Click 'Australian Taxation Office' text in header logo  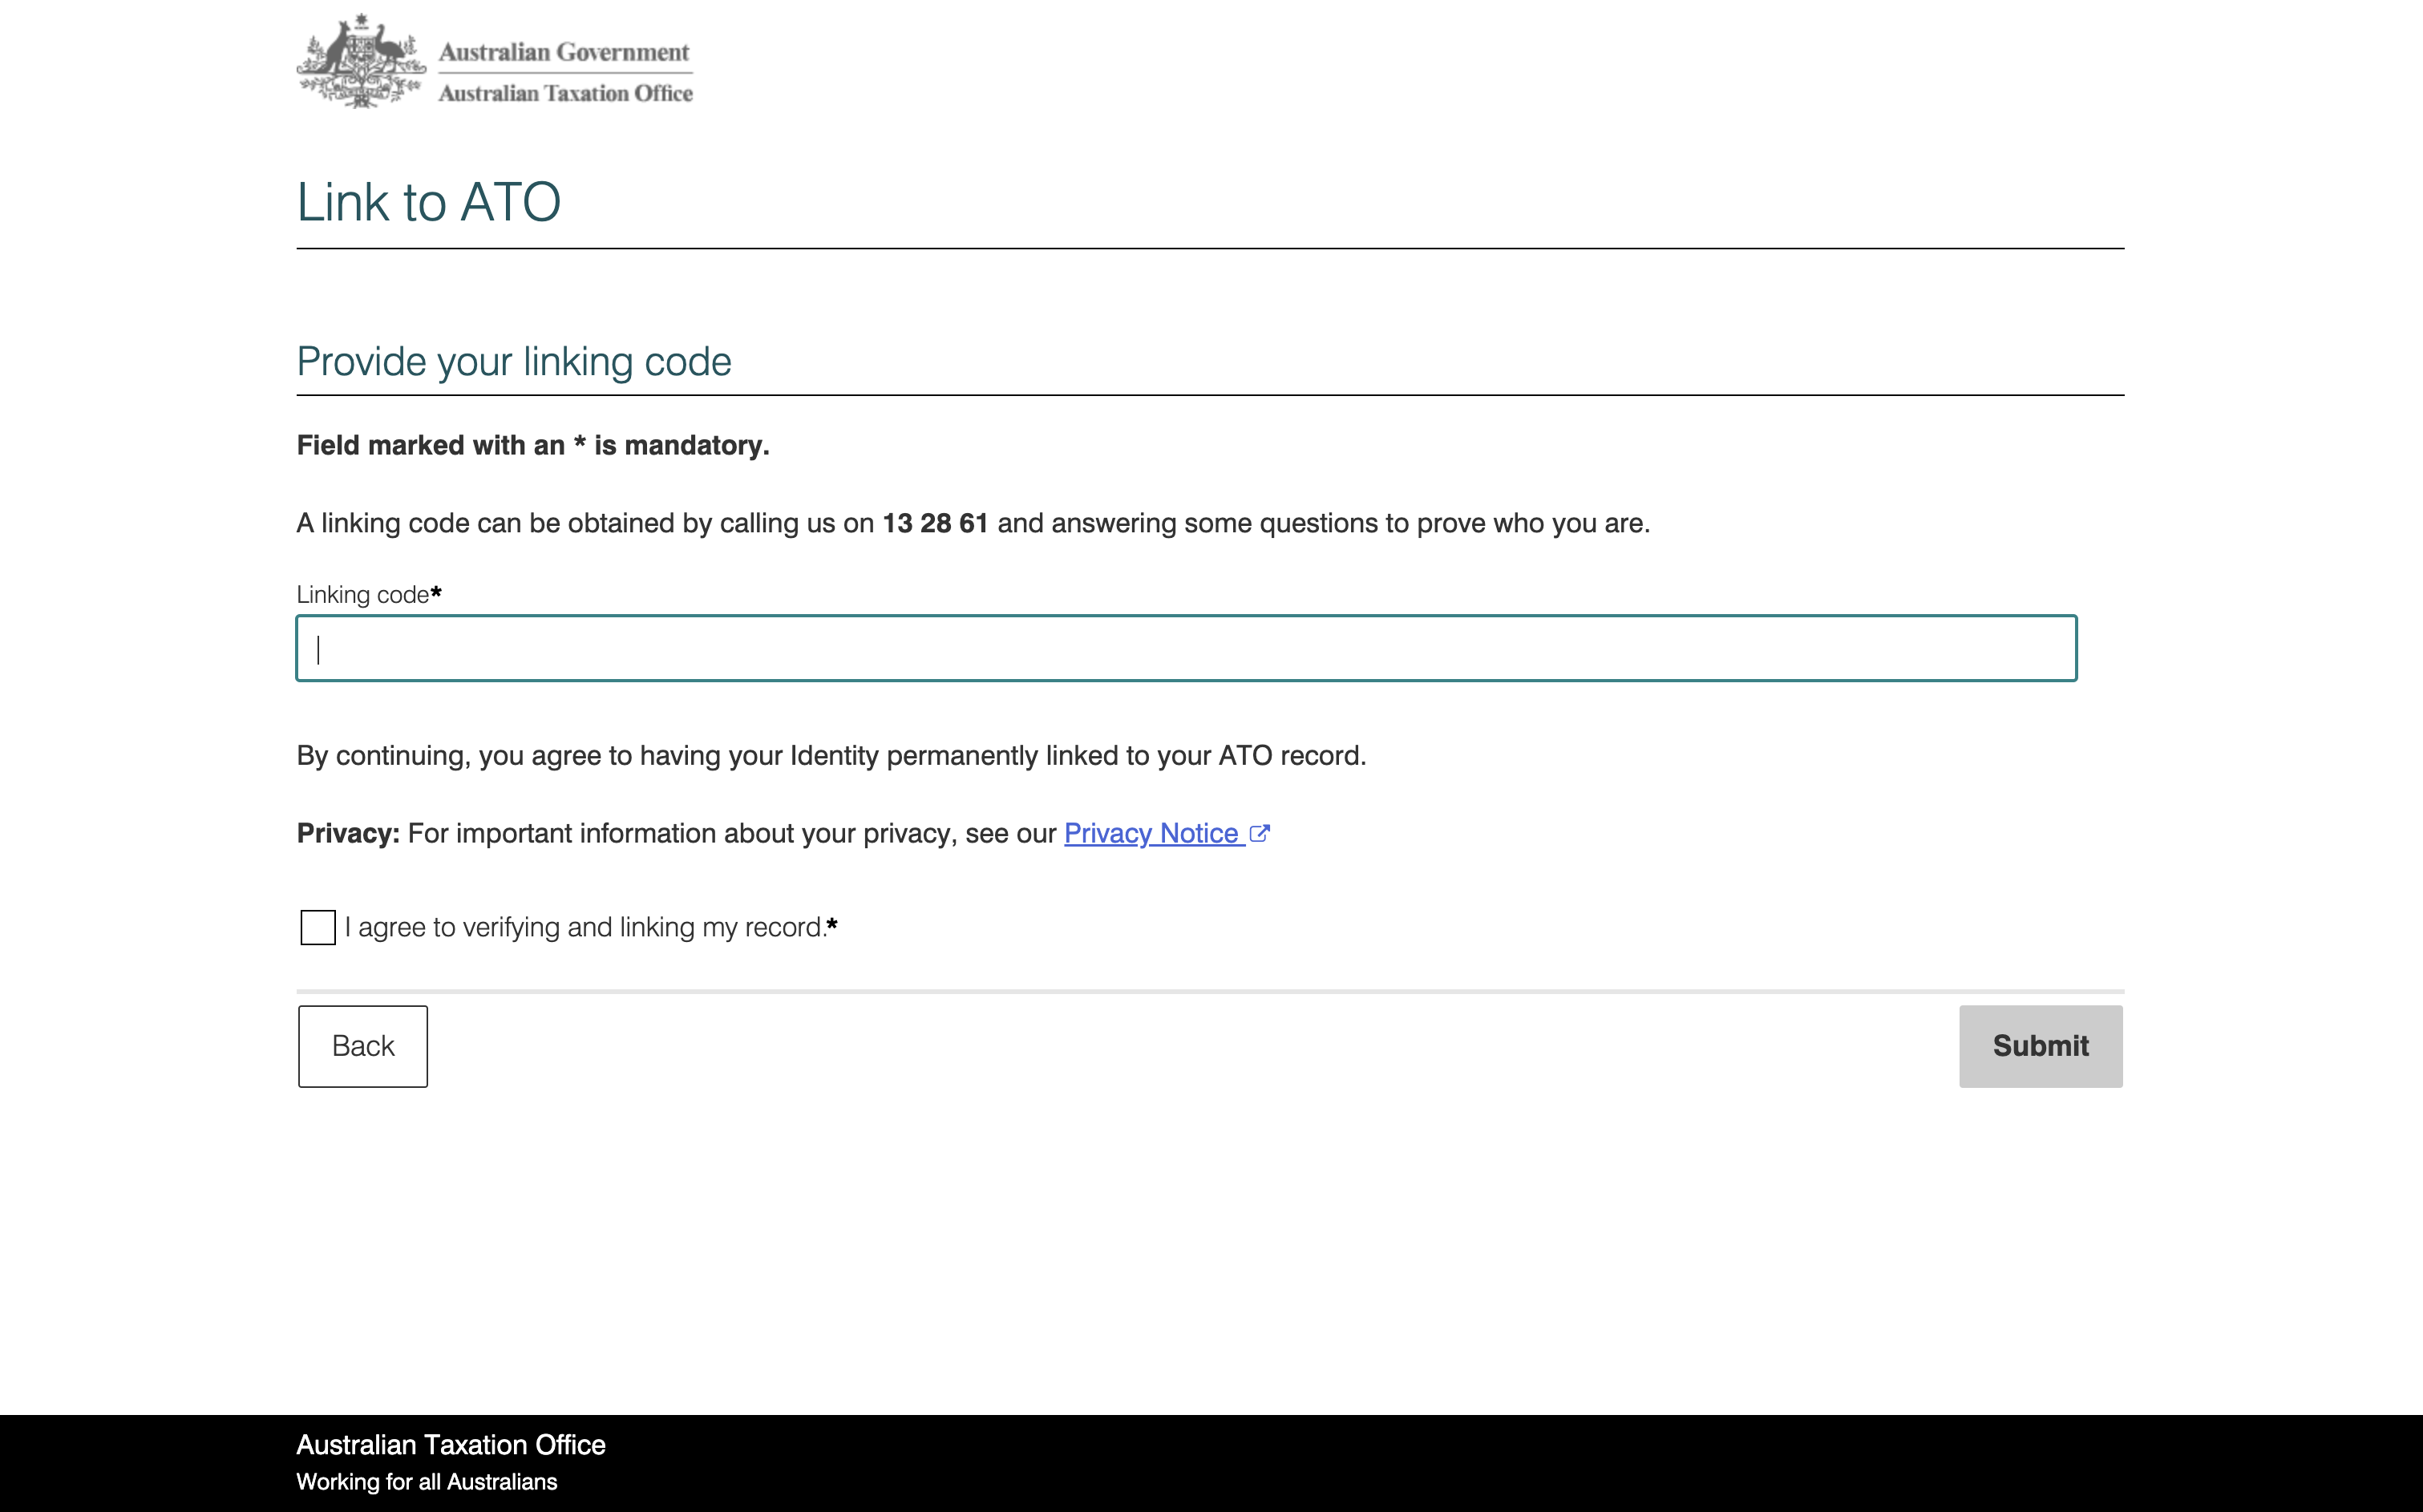565,93
